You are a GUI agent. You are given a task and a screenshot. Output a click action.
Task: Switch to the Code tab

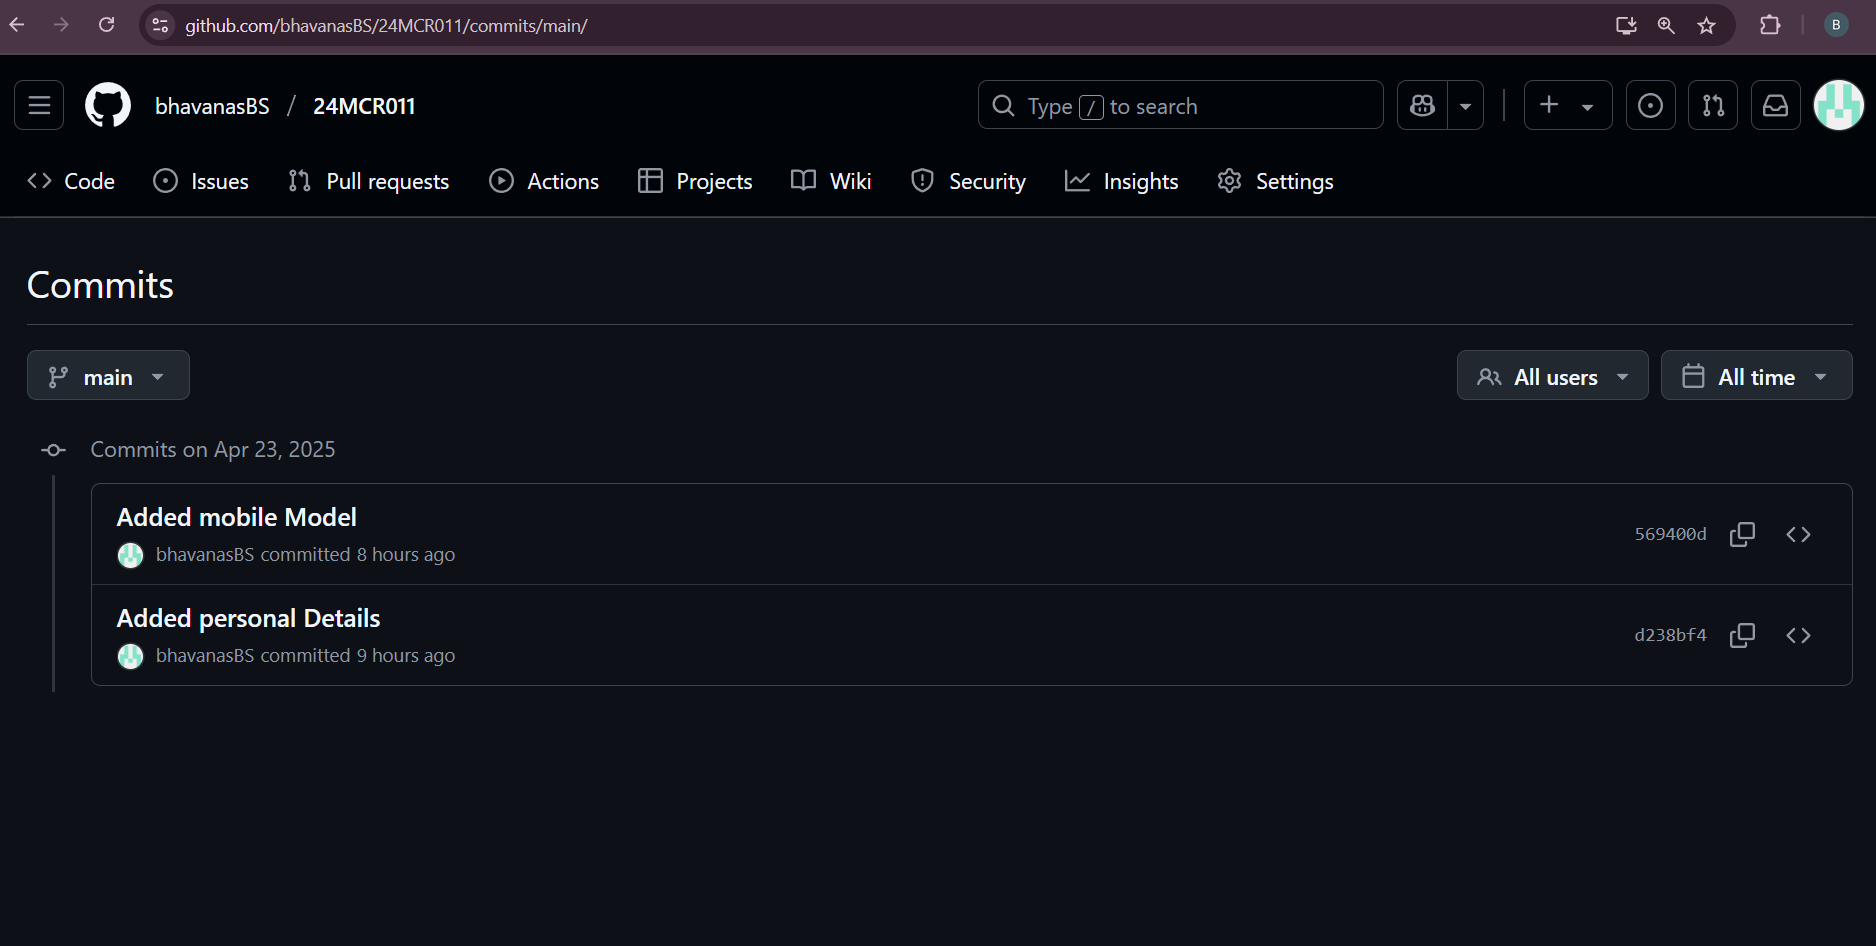[x=71, y=181]
